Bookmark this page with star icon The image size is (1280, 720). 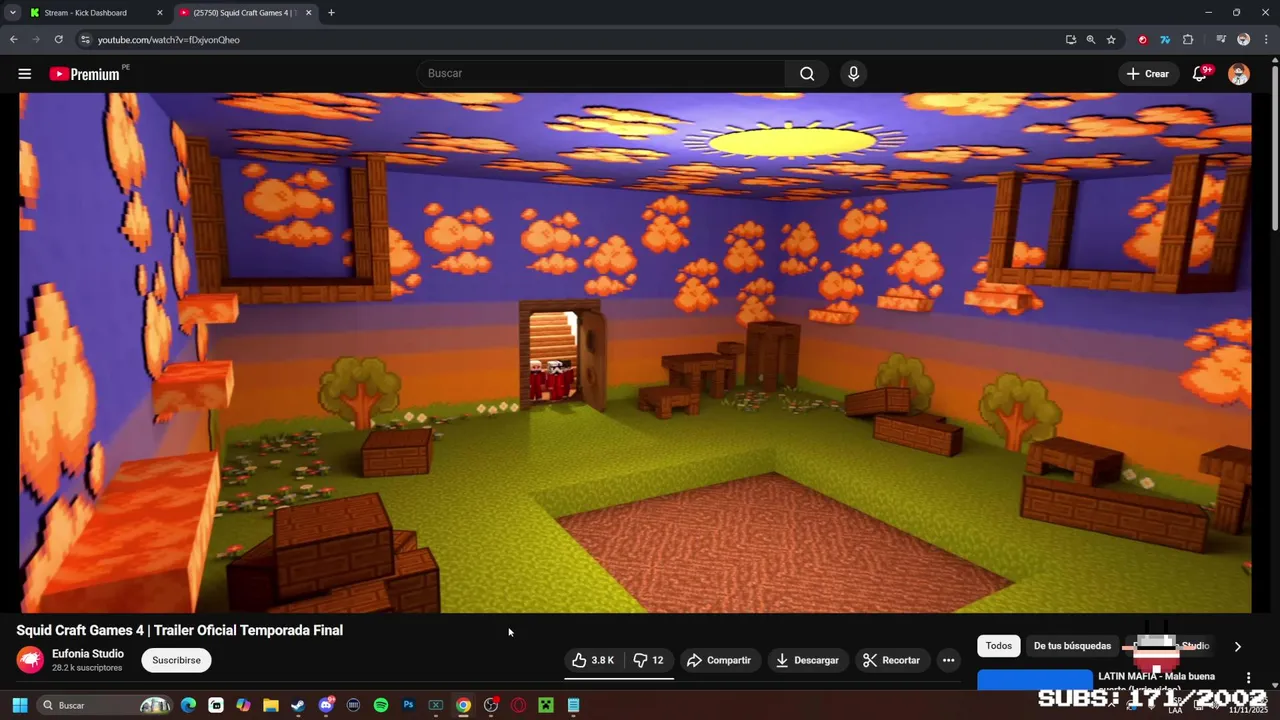pos(1111,40)
